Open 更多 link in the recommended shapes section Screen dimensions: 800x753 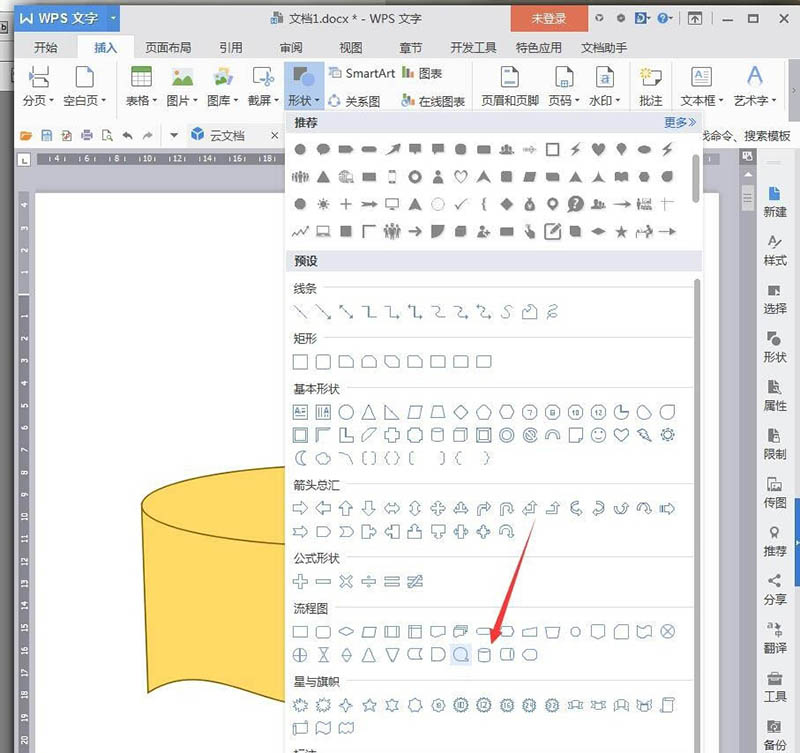(x=677, y=122)
